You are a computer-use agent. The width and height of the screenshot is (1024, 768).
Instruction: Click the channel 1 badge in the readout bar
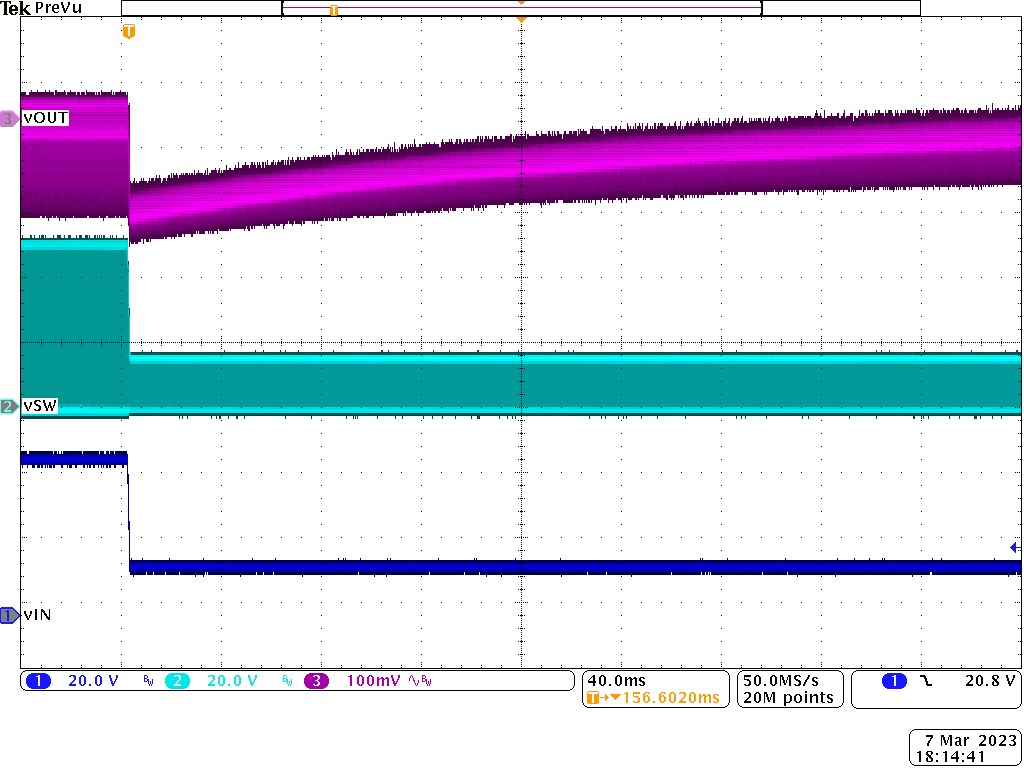click(38, 681)
